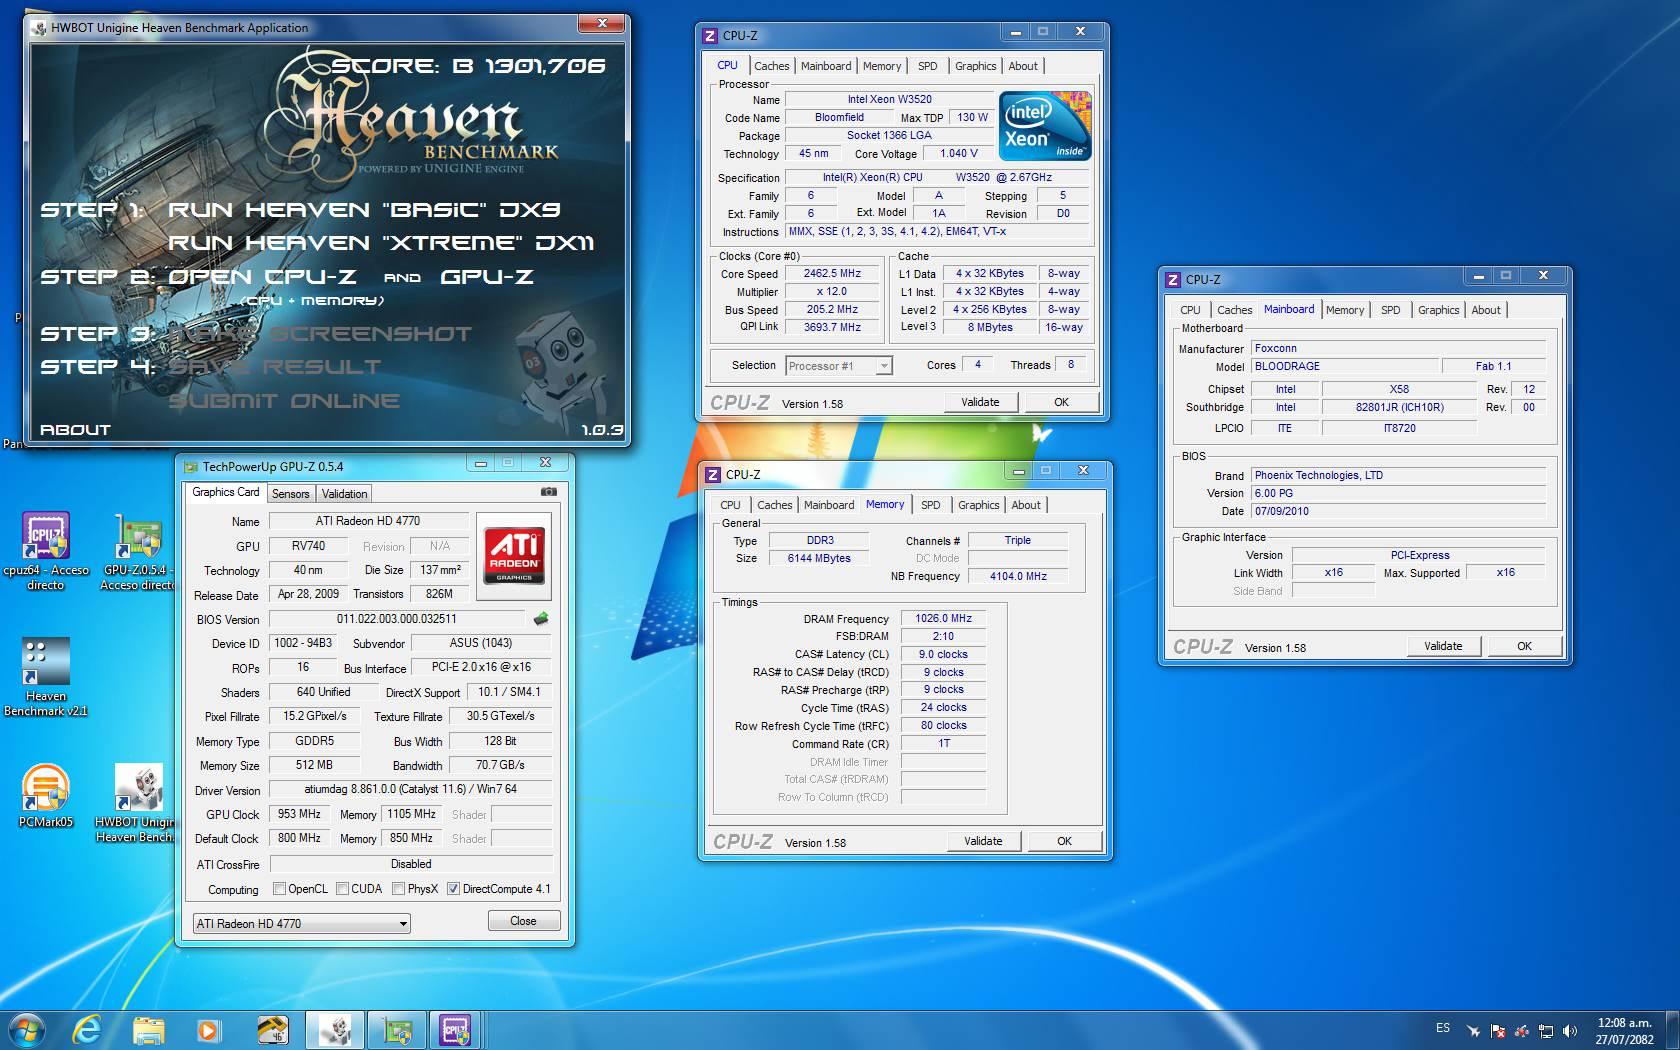The height and width of the screenshot is (1050, 1680).
Task: Click the Action Center flag tray icon
Action: tap(1497, 1030)
